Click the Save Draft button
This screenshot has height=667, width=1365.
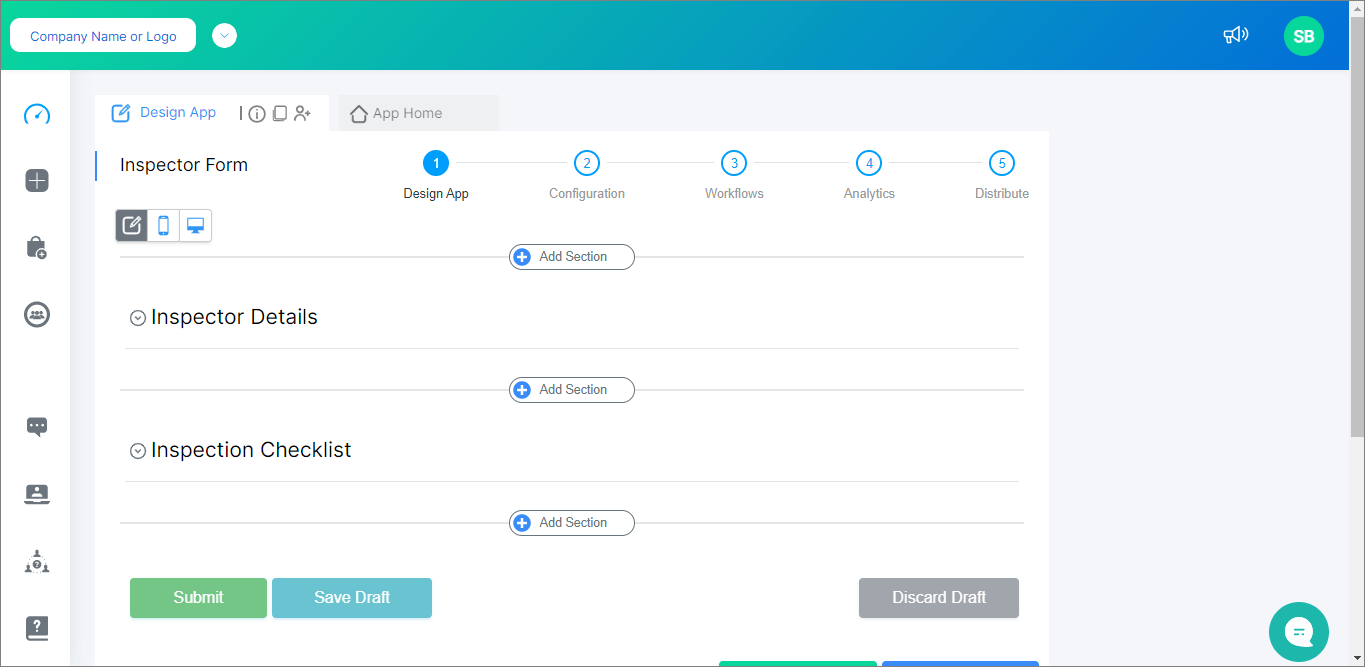pyautogui.click(x=351, y=597)
